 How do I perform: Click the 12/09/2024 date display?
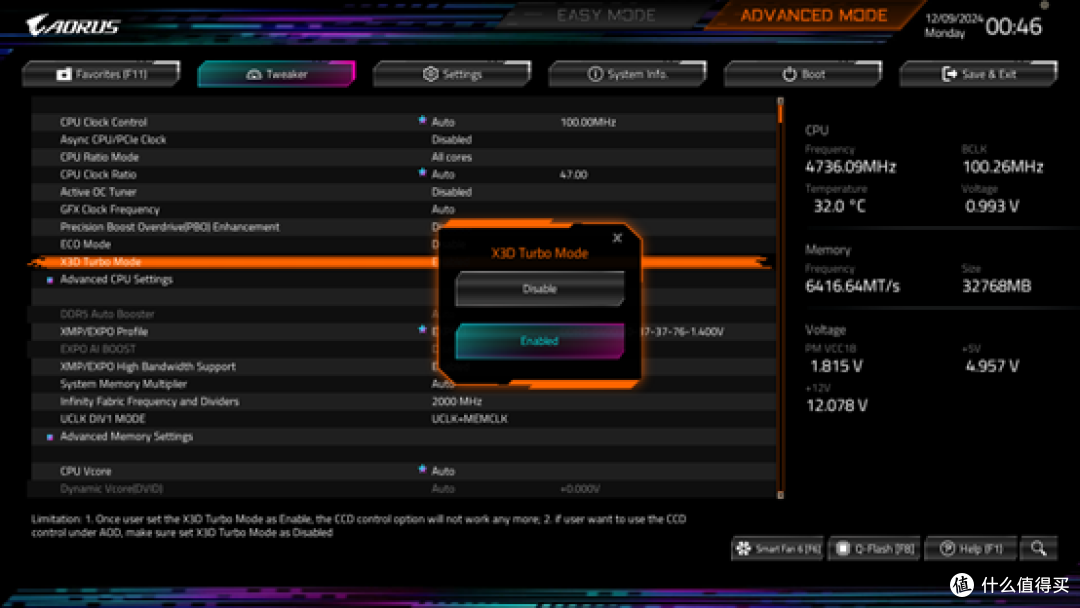(x=954, y=18)
